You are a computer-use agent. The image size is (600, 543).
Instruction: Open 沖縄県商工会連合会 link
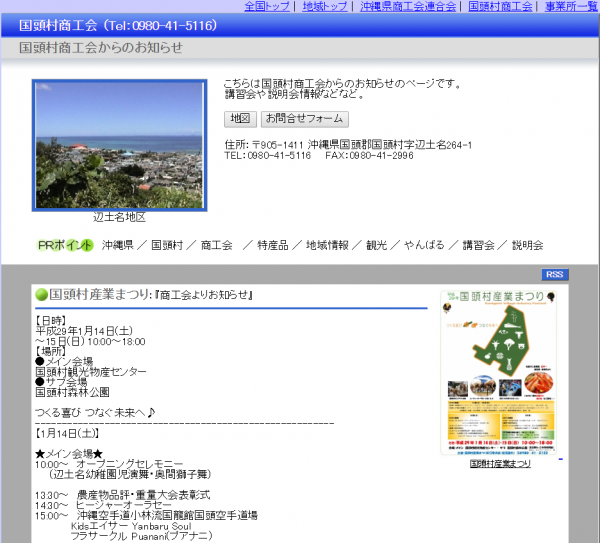point(408,6)
